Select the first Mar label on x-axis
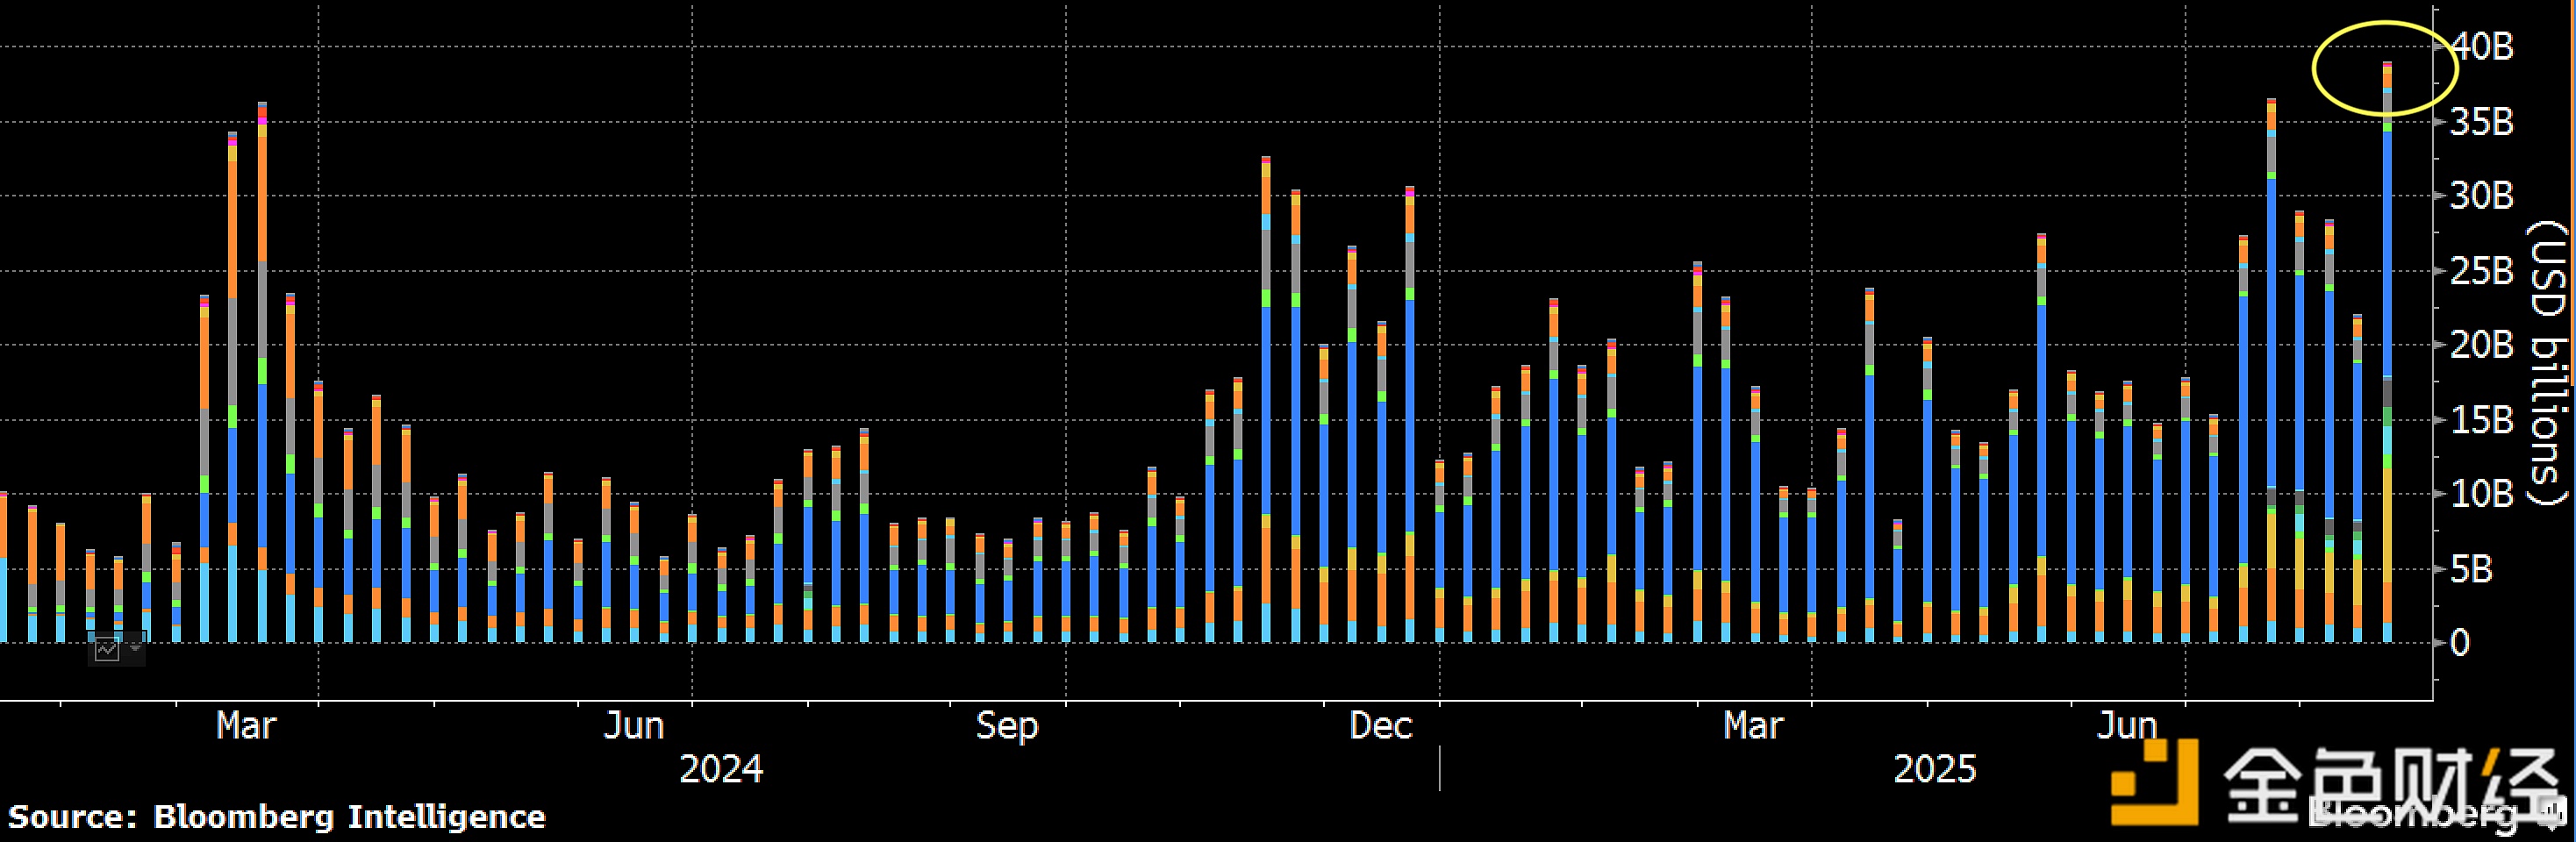 (x=246, y=725)
